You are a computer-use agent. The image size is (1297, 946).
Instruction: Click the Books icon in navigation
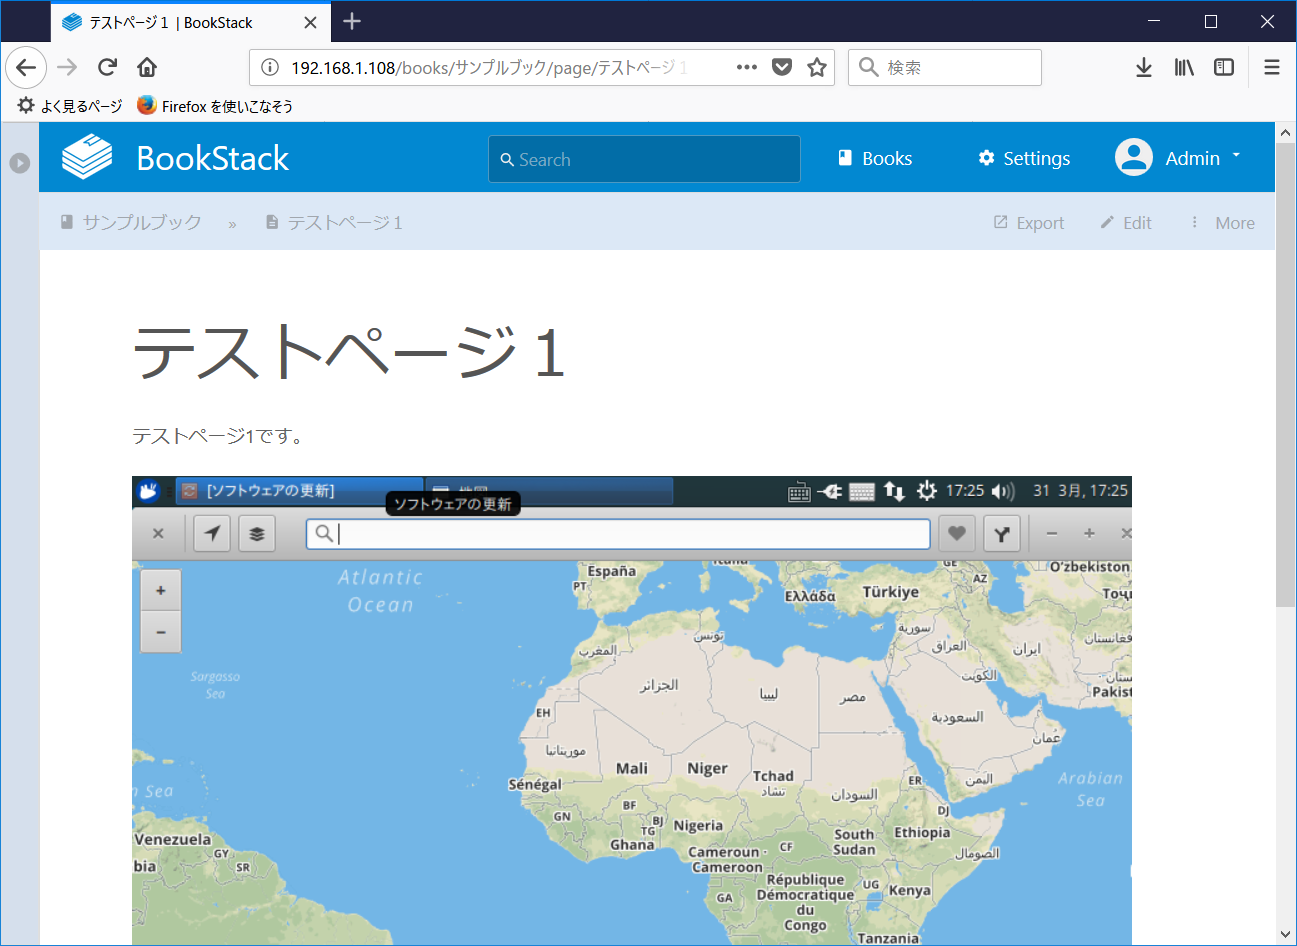pyautogui.click(x=844, y=157)
